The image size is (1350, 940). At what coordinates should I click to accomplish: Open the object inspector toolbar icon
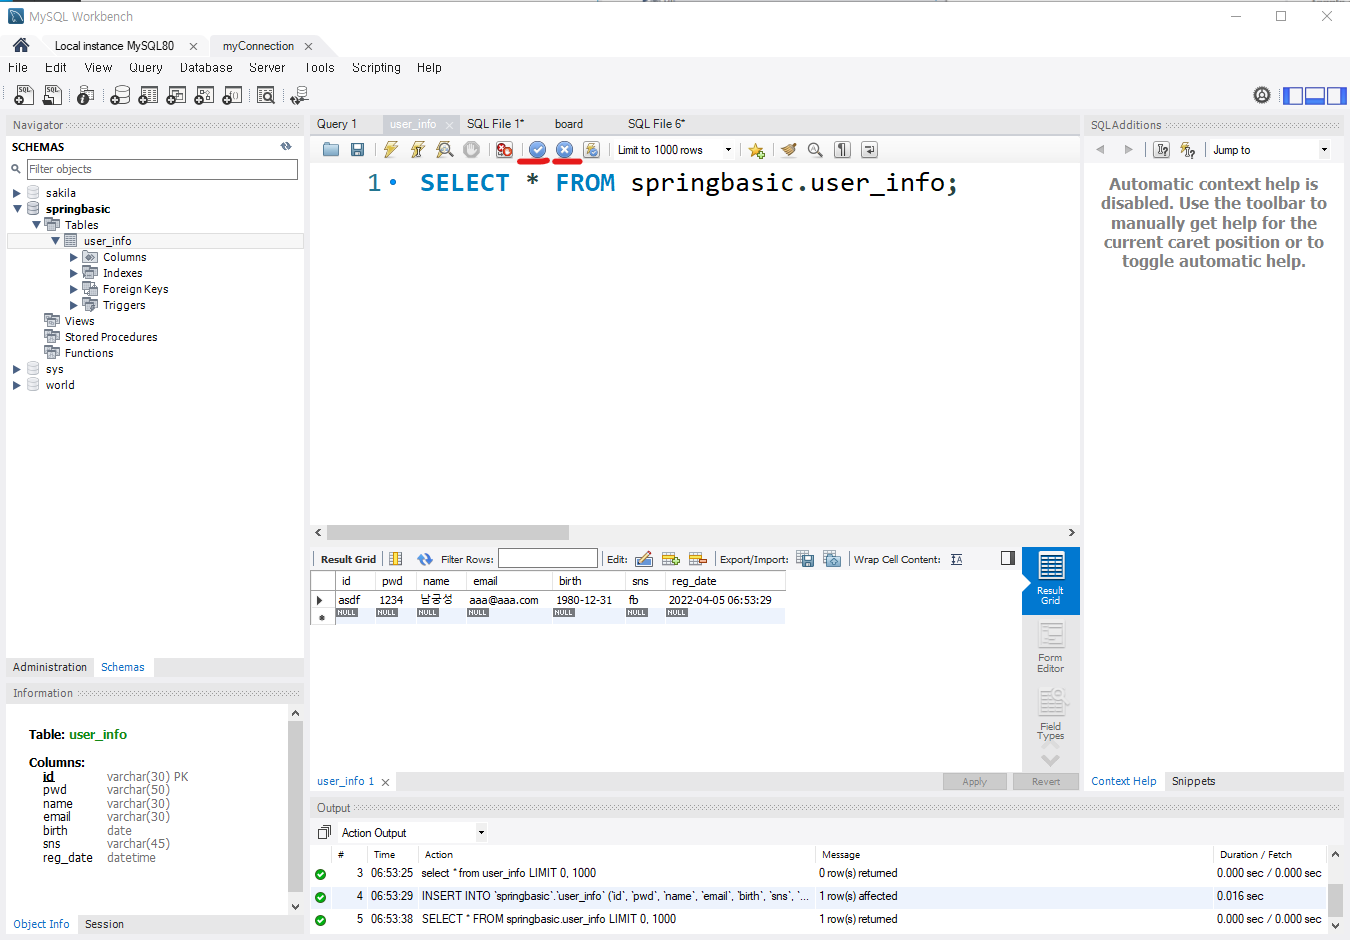click(86, 95)
